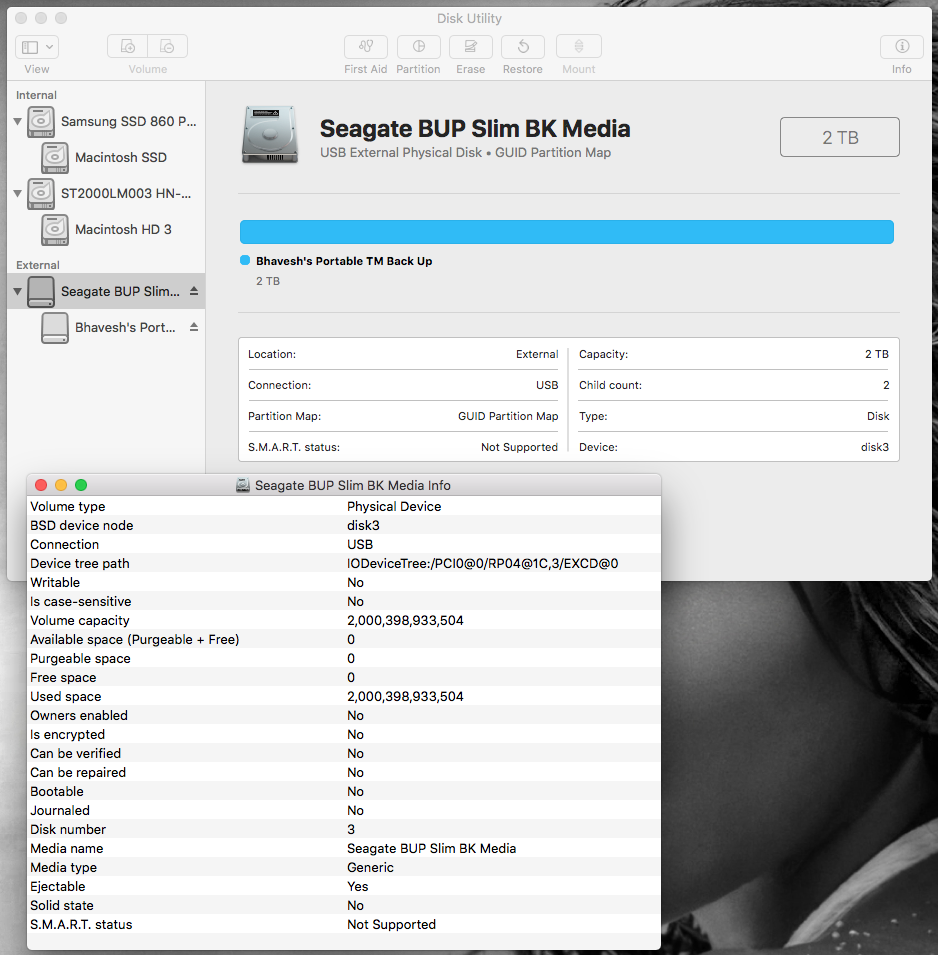938x955 pixels.
Task: Select Seagate BUP Slim... in sidebar
Action: pyautogui.click(x=106, y=291)
